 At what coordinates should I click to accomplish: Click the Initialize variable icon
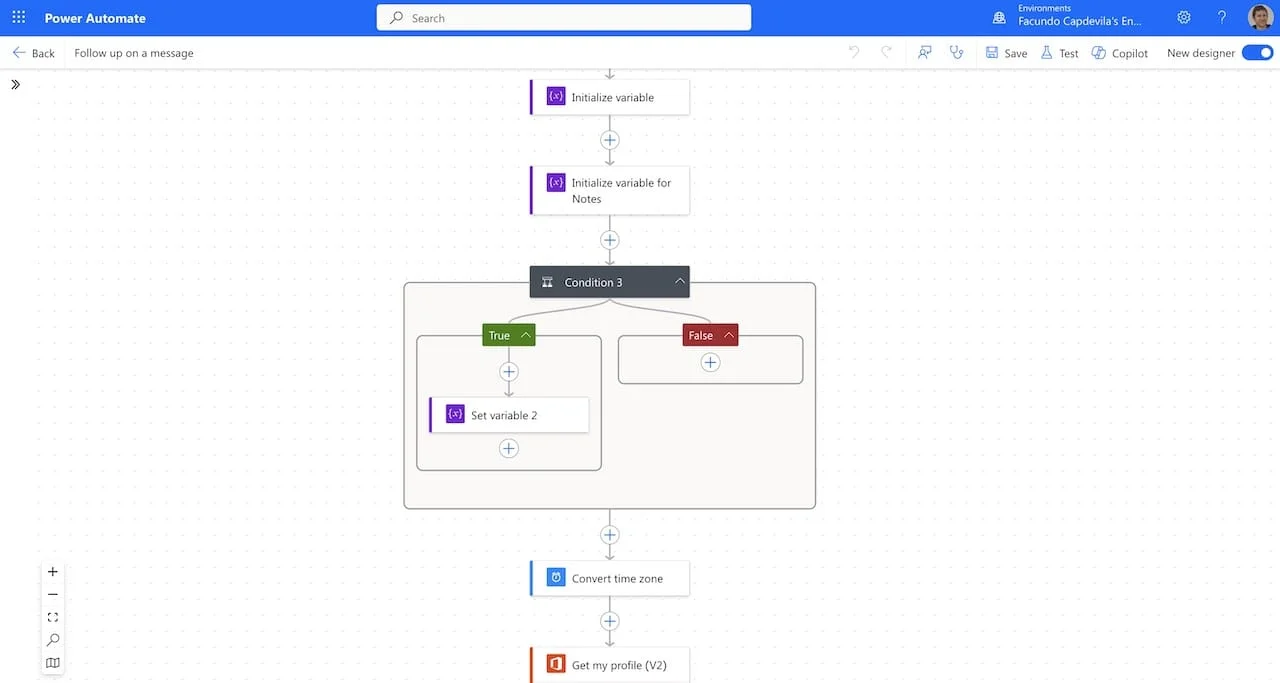[556, 97]
